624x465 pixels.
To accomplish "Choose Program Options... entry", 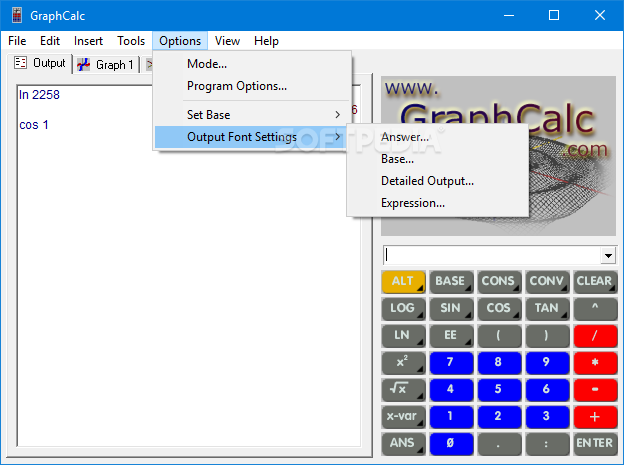I will click(252, 86).
